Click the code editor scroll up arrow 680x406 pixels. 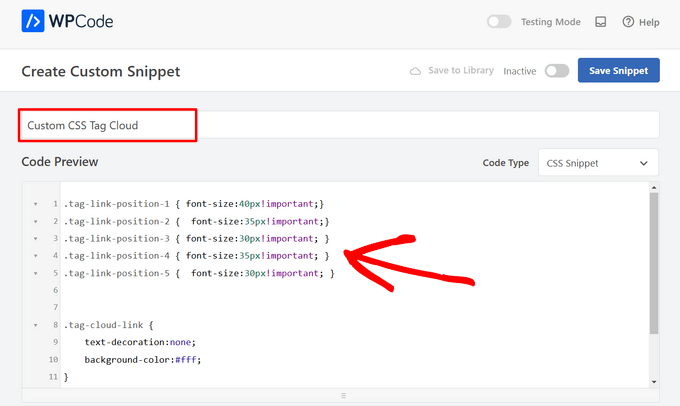[x=654, y=188]
